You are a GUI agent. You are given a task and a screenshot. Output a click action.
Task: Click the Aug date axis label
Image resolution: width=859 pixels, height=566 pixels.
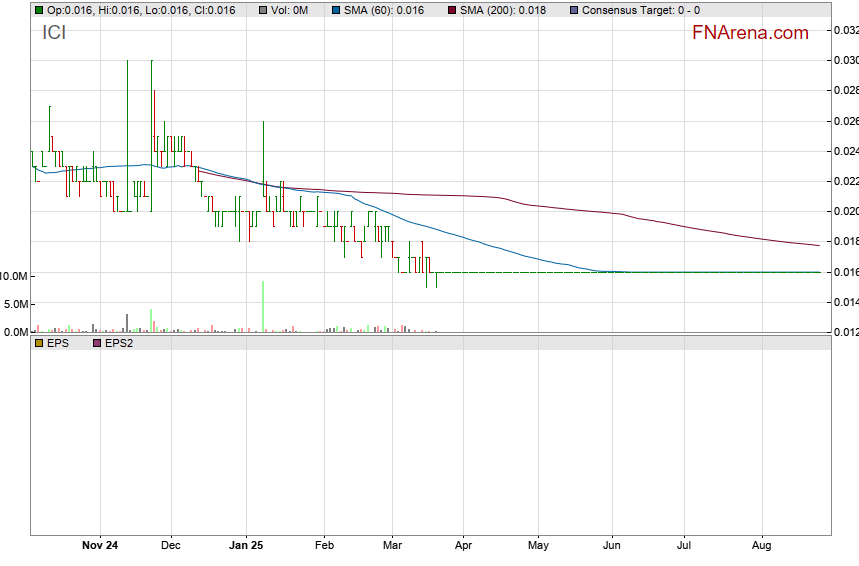click(761, 546)
